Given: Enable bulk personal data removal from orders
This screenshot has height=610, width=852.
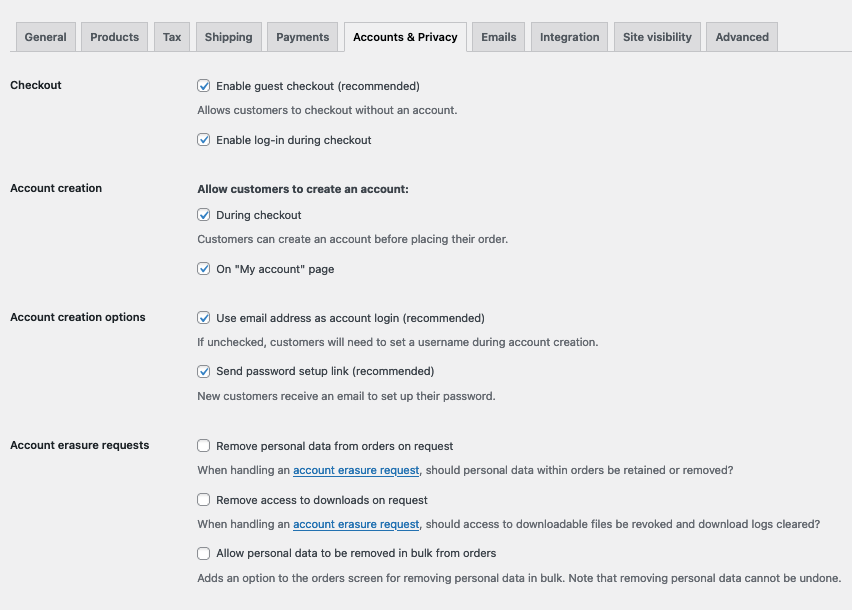Looking at the screenshot, I should [203, 553].
